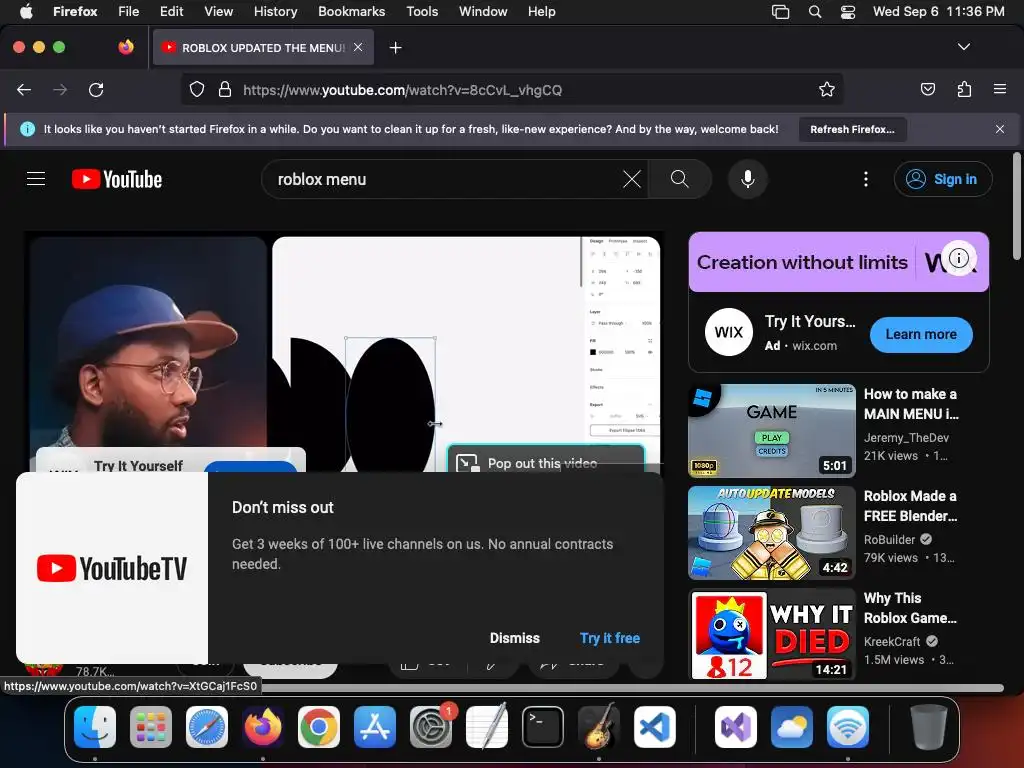Open YouTube settings three-dot menu
This screenshot has width=1024, height=768.
866,179
